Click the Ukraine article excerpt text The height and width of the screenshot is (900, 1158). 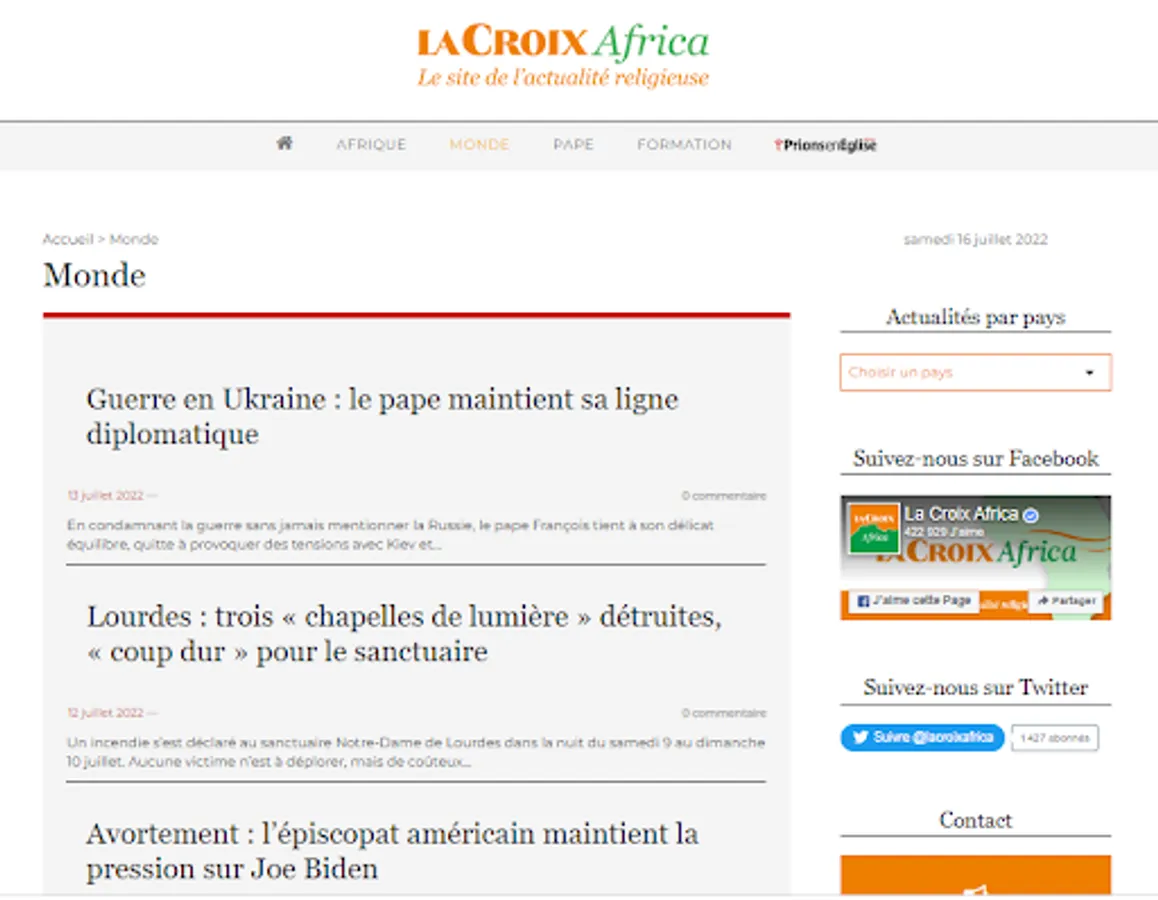pyautogui.click(x=390, y=535)
